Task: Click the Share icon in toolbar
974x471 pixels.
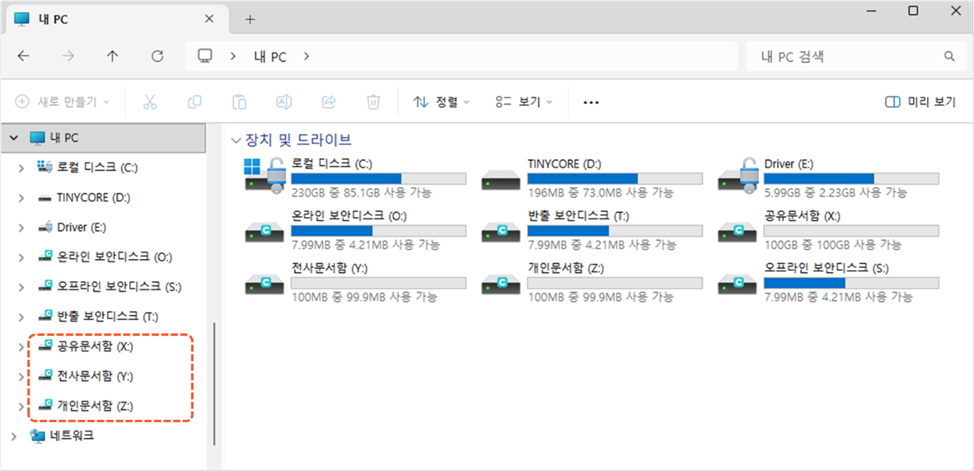Action: 328,102
